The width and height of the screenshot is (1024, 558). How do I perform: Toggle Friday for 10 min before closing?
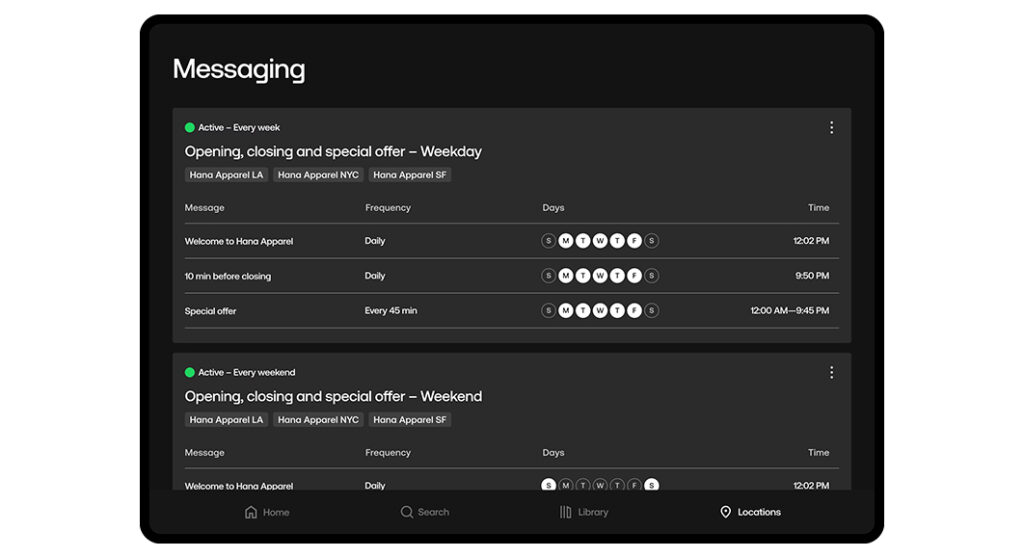(x=634, y=276)
